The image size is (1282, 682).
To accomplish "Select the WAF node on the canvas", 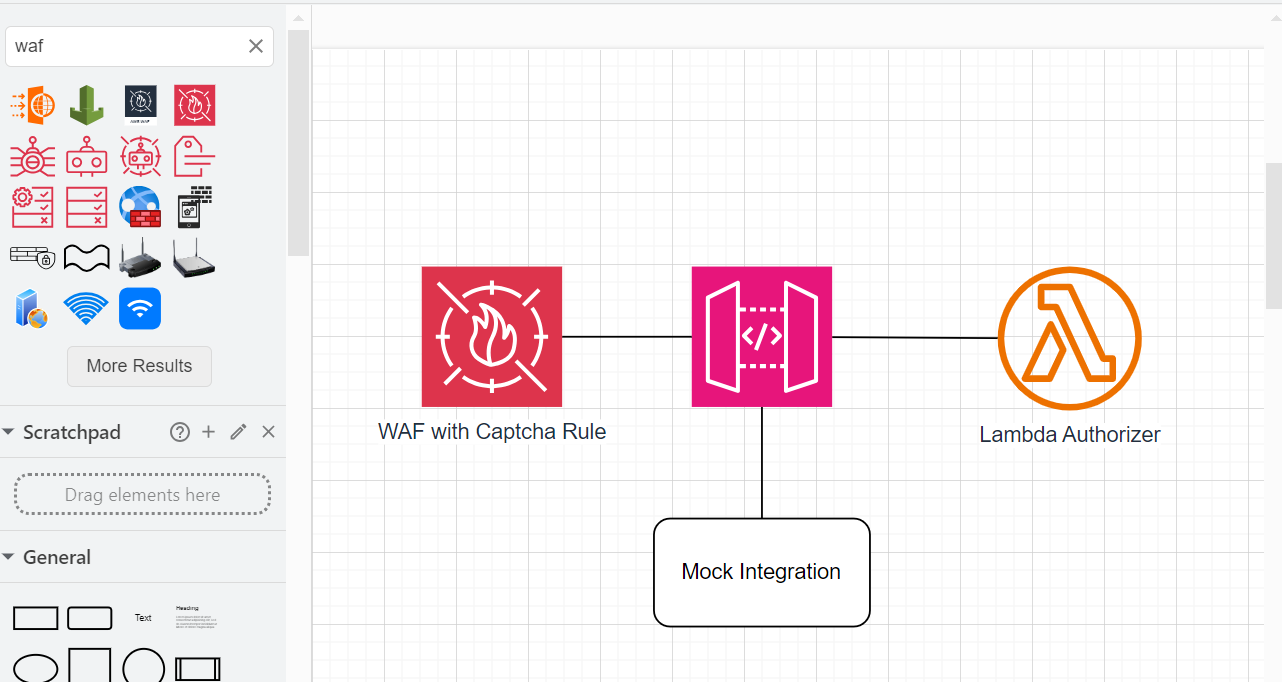I will click(492, 337).
